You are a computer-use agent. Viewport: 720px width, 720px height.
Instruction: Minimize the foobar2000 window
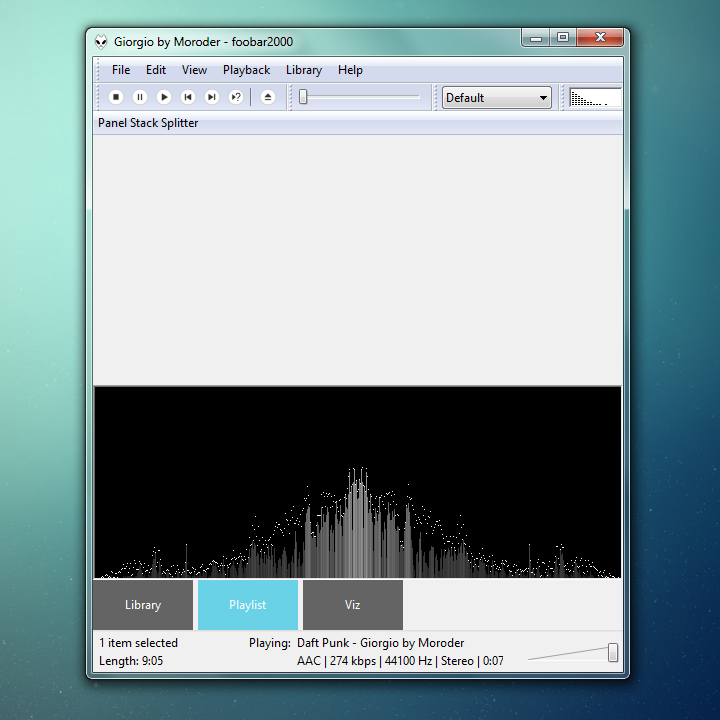[535, 38]
